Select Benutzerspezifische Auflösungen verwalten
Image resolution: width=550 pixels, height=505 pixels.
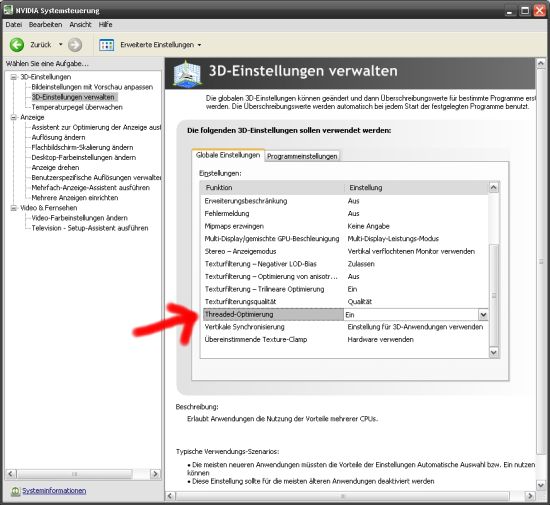96,177
